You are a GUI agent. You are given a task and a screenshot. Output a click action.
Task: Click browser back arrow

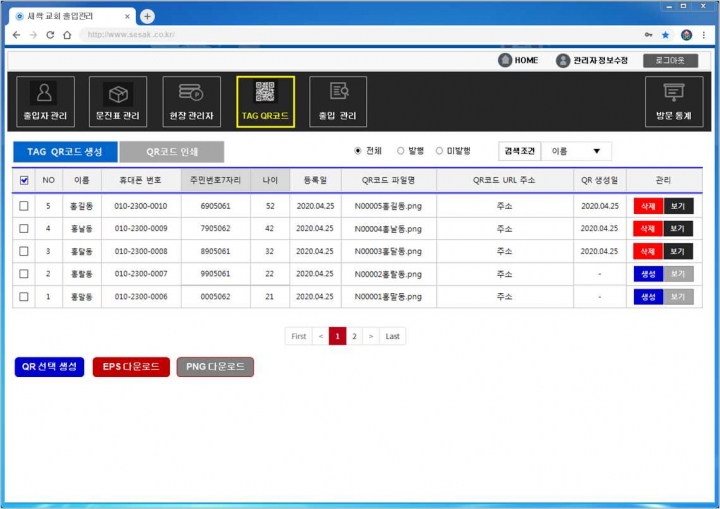[x=17, y=35]
